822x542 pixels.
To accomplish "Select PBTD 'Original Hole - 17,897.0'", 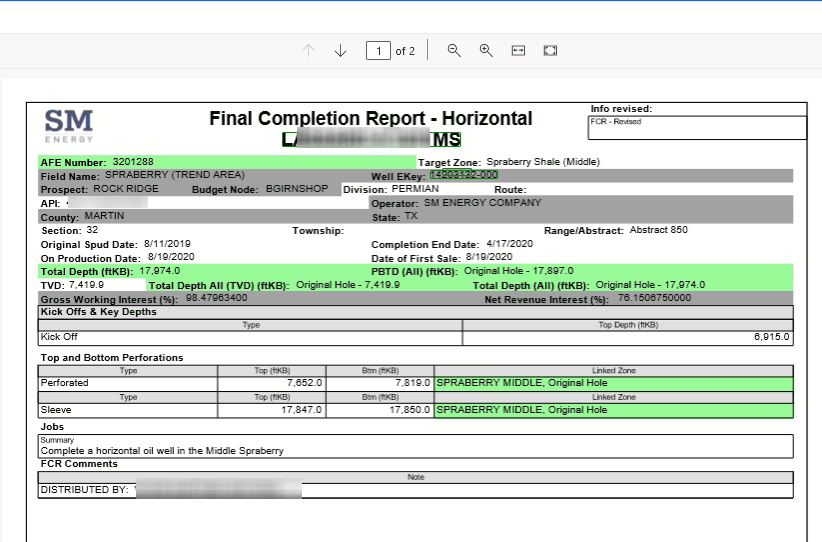I will tap(518, 271).
